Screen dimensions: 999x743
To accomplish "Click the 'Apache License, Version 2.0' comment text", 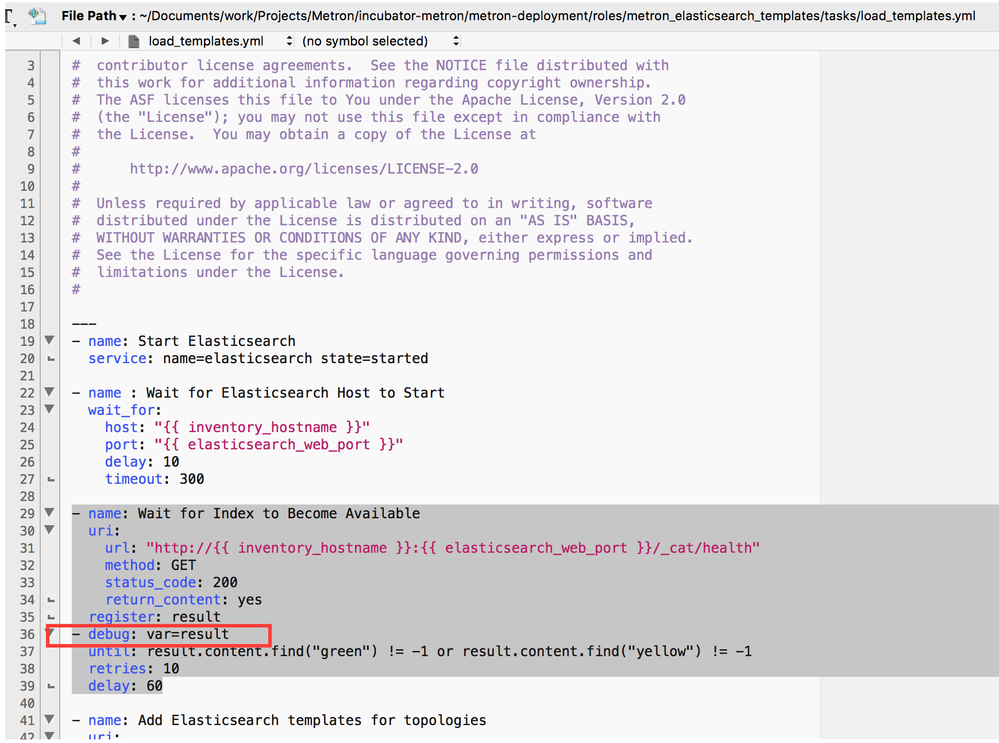I will pyautogui.click(x=573, y=100).
